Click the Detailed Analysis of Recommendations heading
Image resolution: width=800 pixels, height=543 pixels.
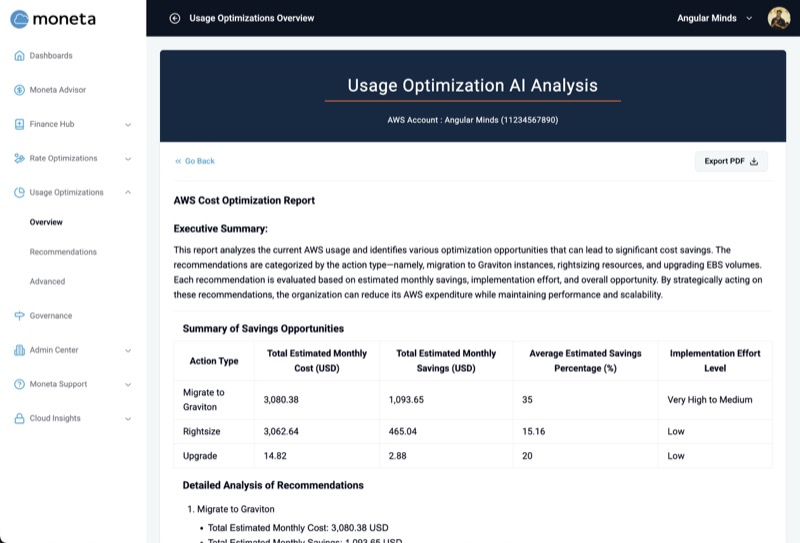273,485
